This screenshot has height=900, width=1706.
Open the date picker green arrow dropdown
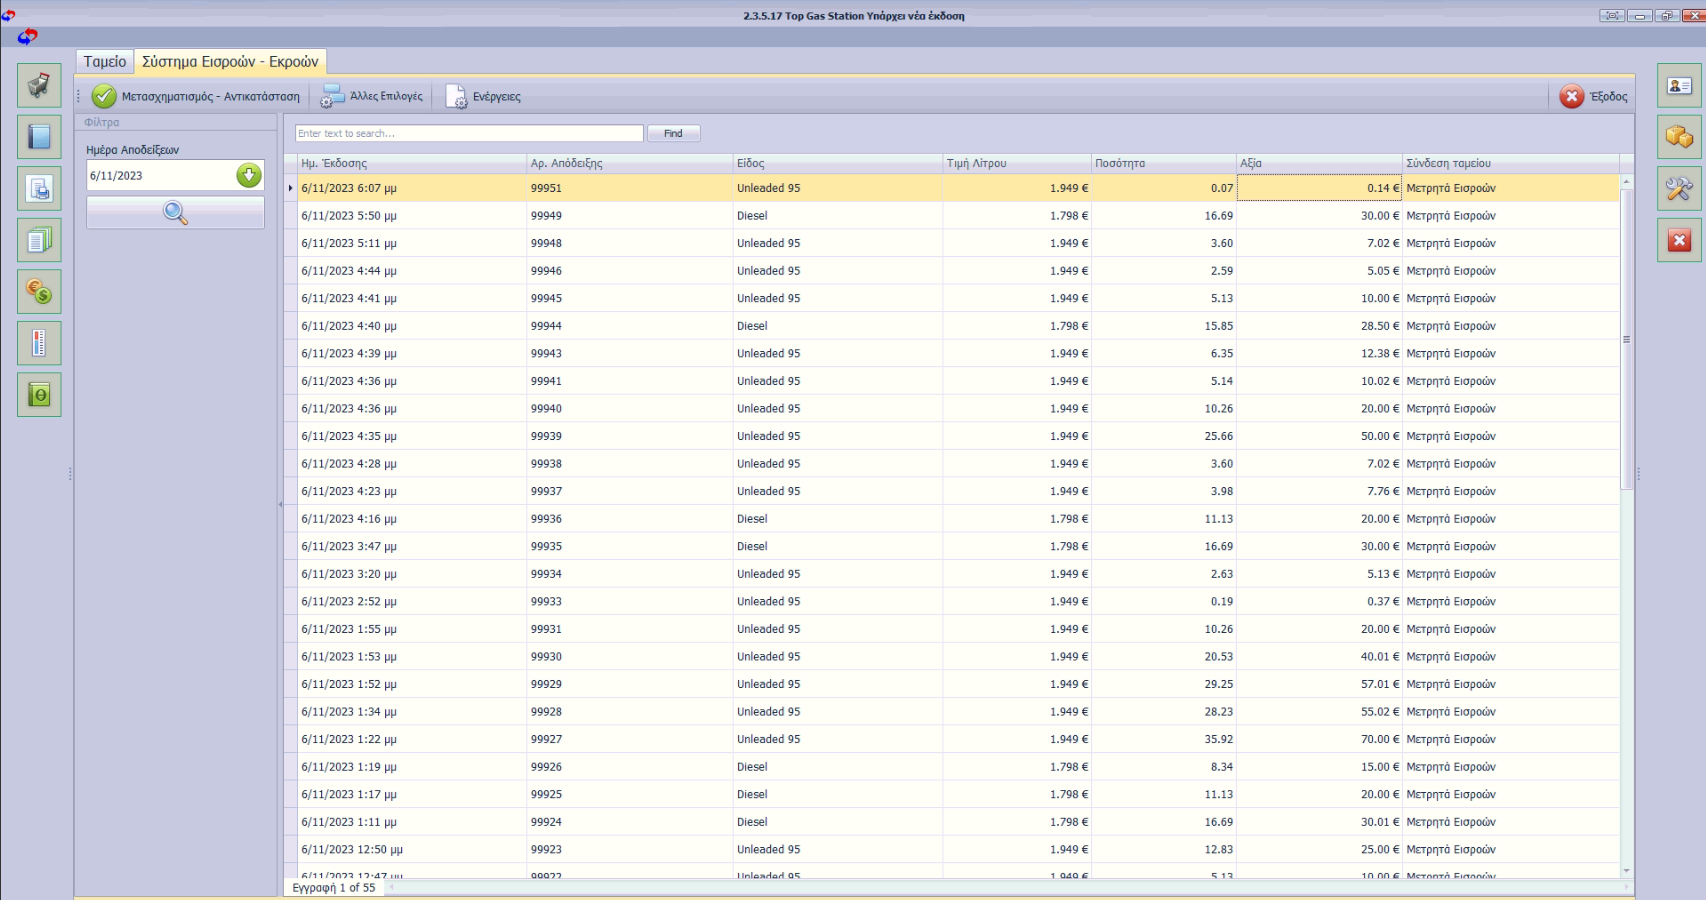[249, 175]
